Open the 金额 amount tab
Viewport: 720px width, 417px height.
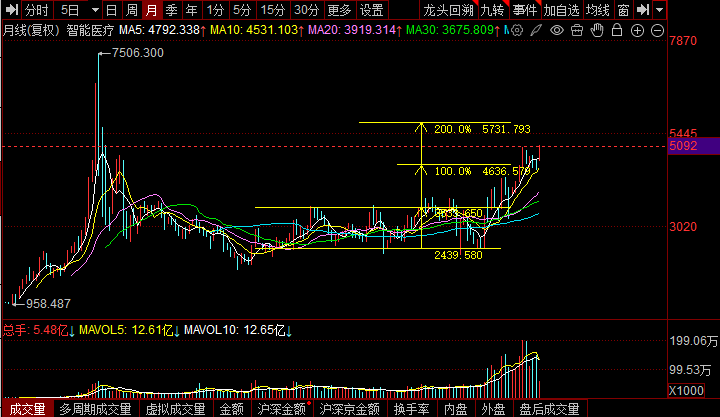231,409
